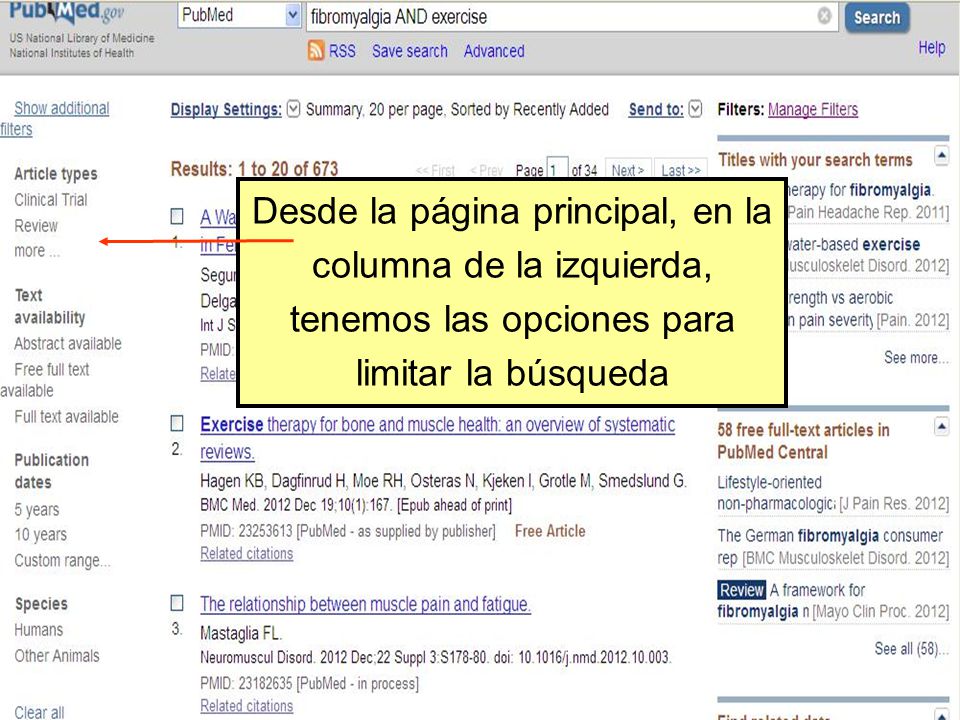Open Related citations for PMID 23253613
The image size is (960, 720).
[x=247, y=553]
